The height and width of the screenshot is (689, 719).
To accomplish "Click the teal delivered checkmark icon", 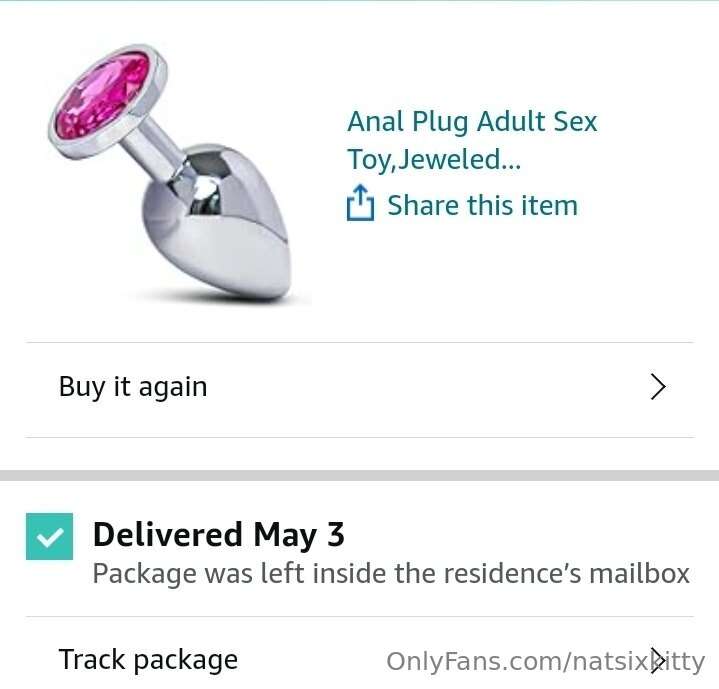I will [x=50, y=536].
